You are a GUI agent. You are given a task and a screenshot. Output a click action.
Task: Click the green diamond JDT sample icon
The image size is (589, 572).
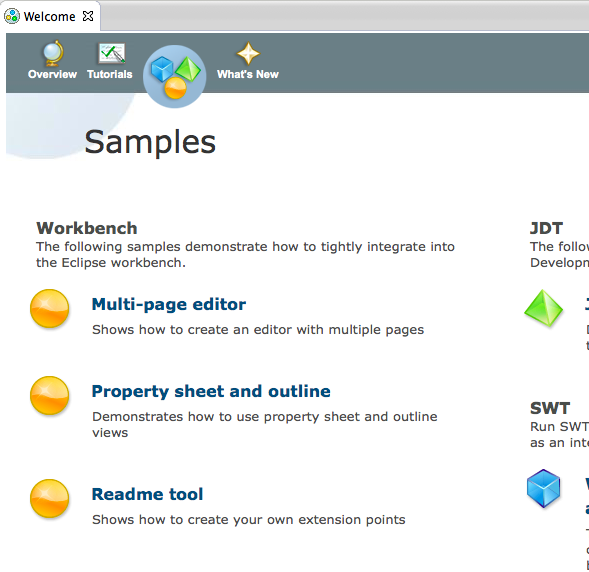(544, 308)
